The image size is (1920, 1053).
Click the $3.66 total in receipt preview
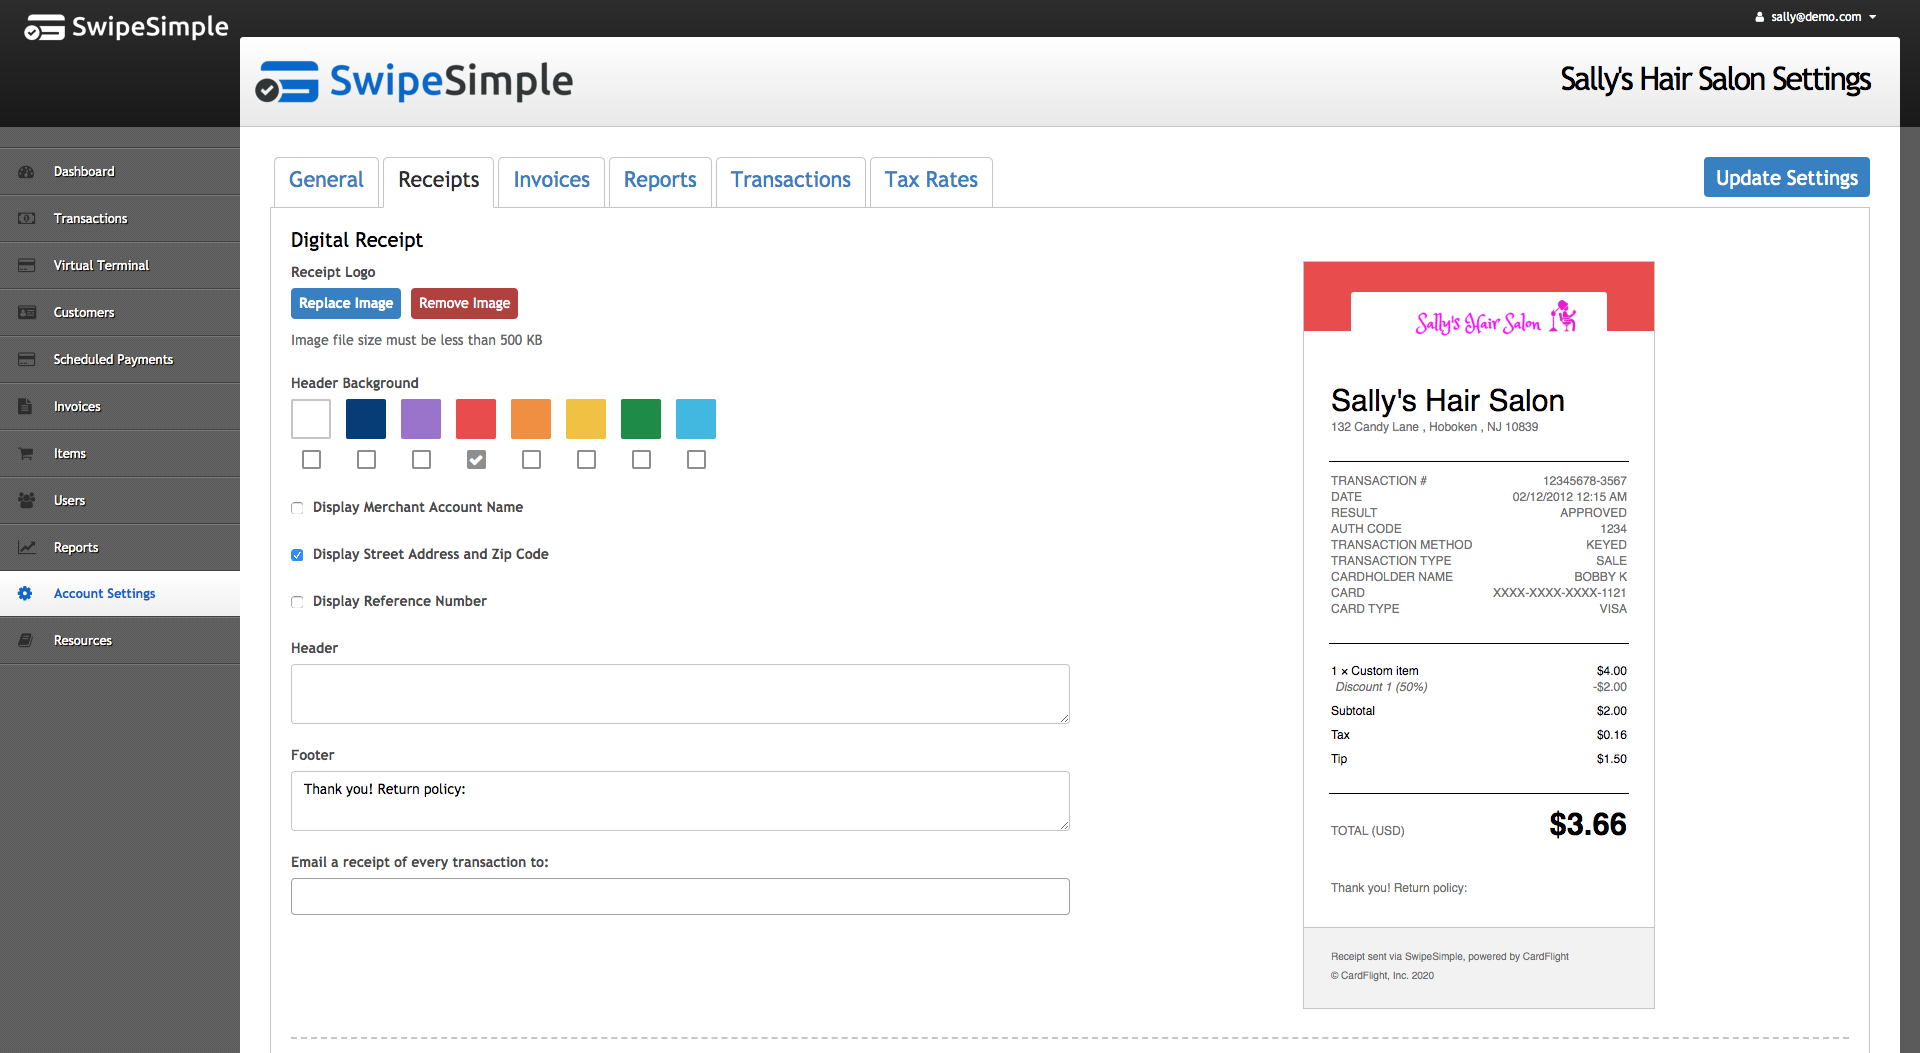coord(1587,825)
